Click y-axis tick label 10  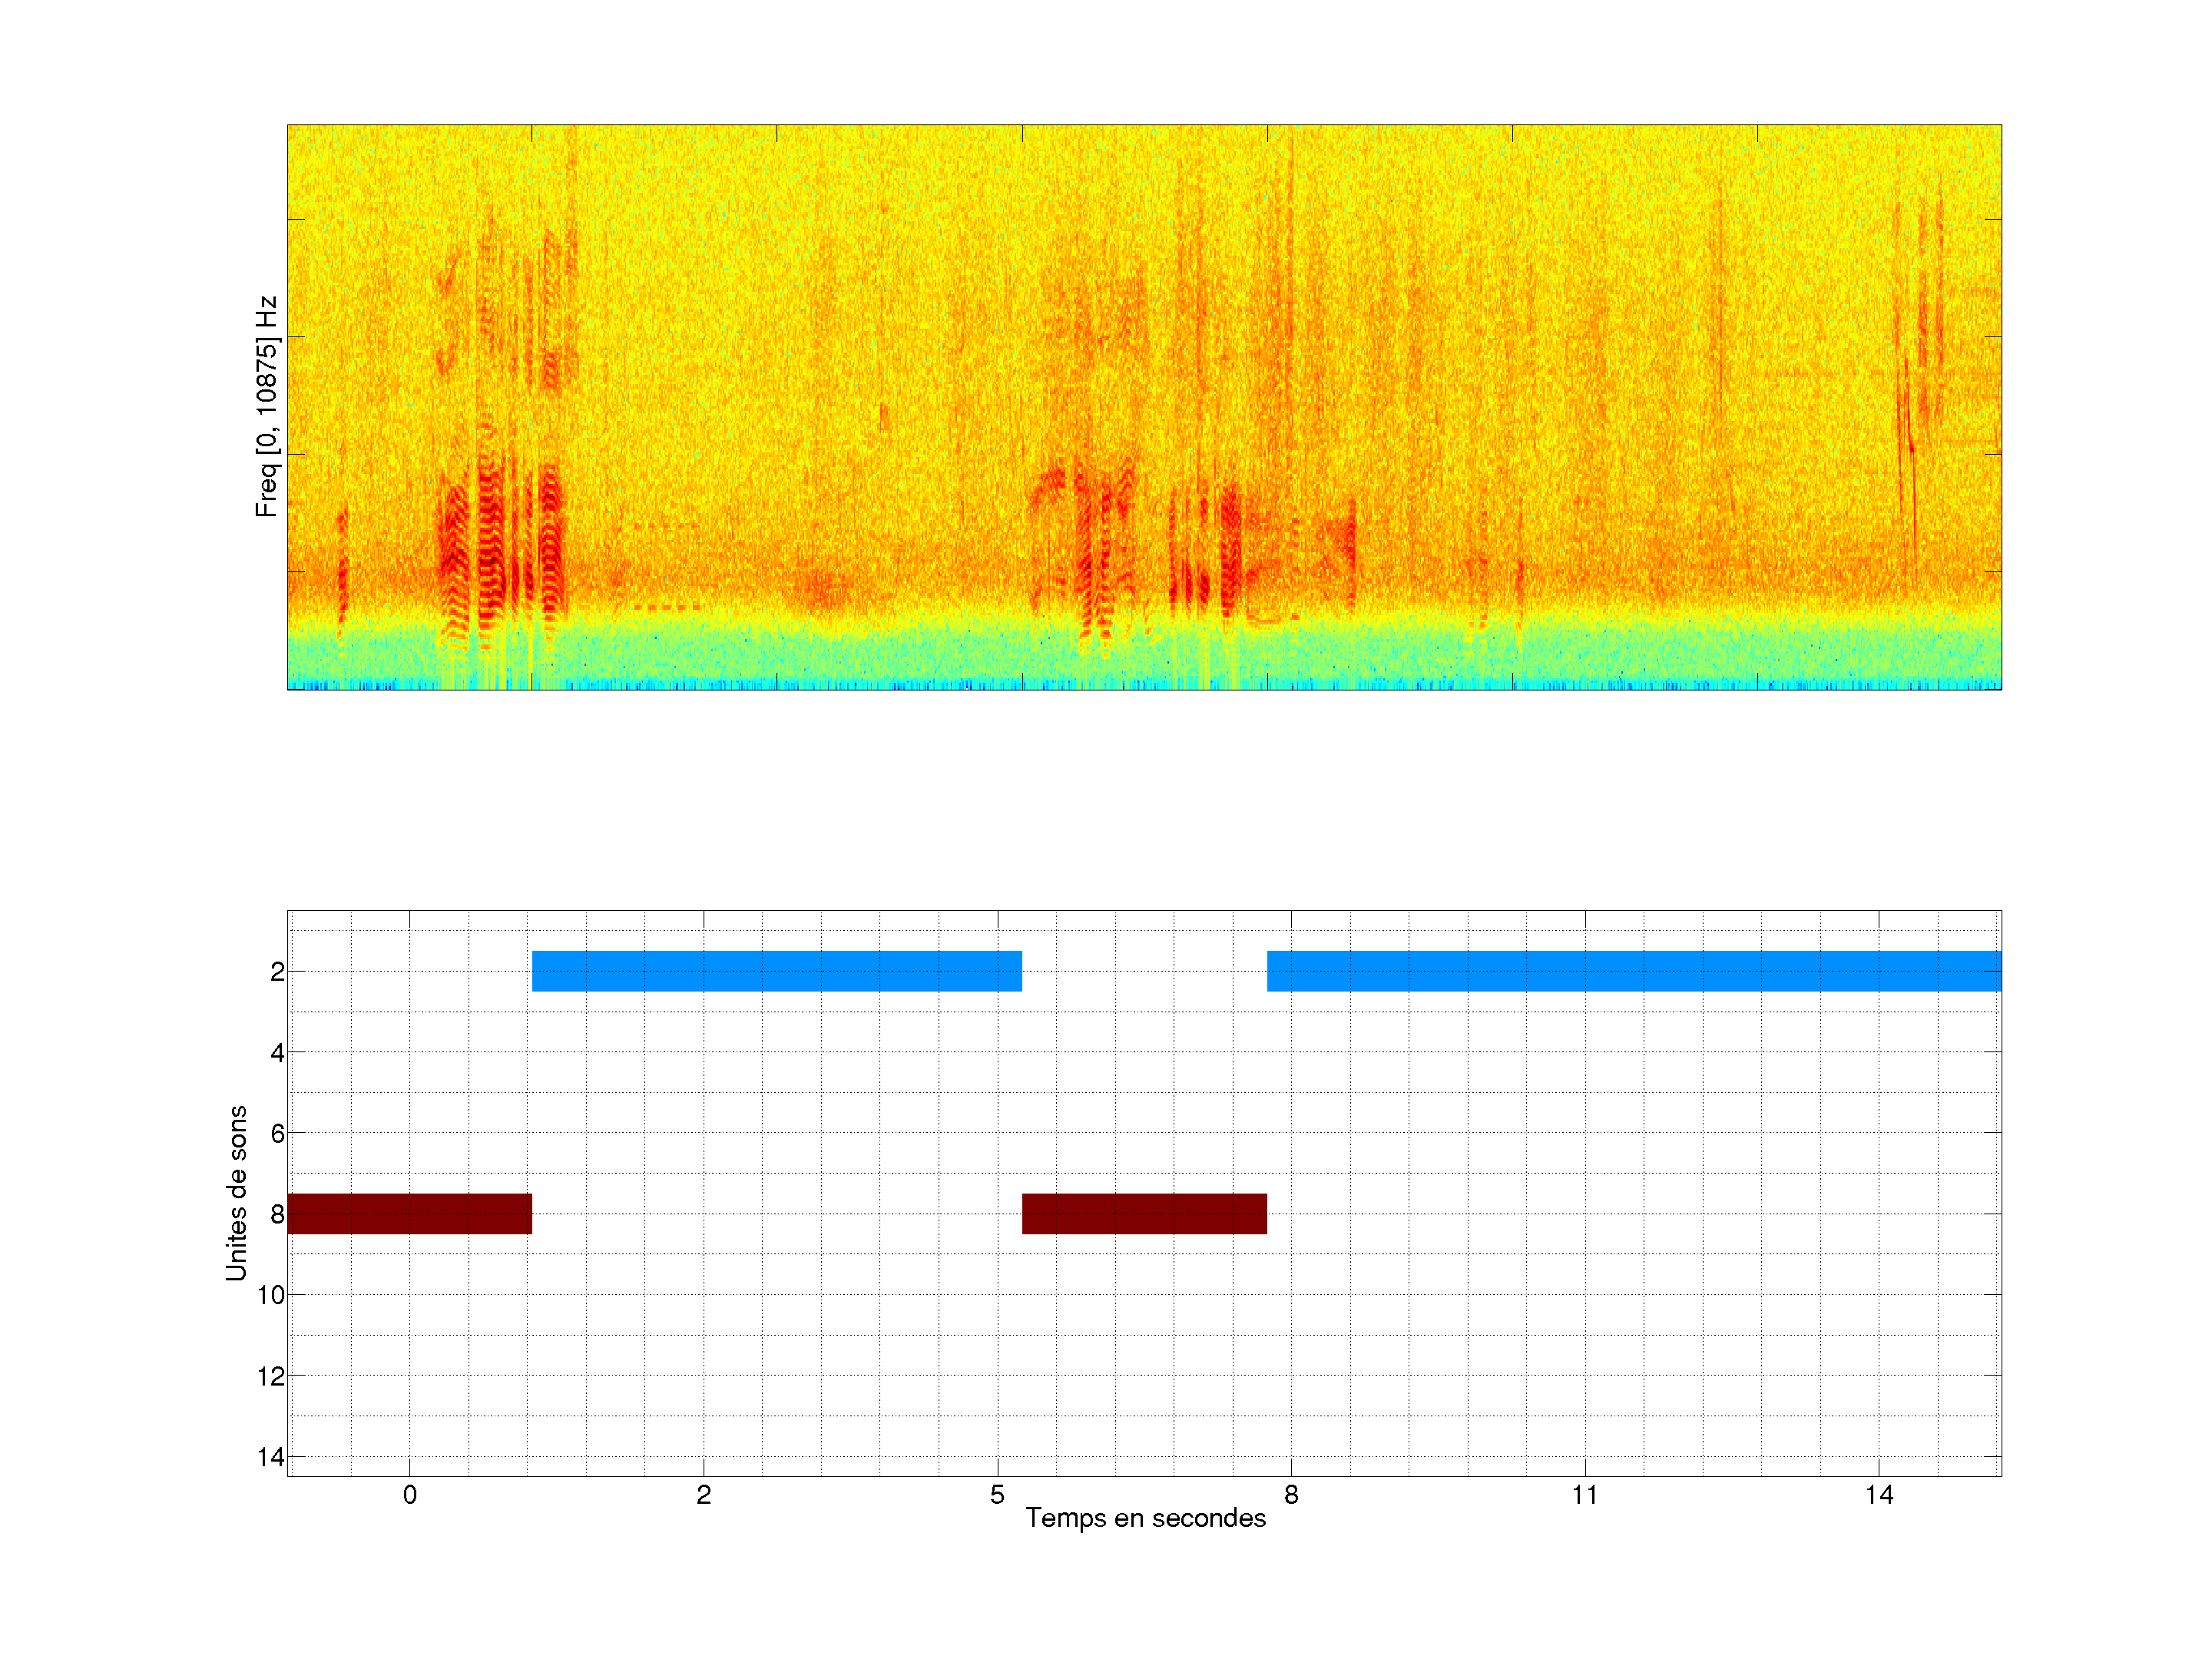(x=271, y=1295)
